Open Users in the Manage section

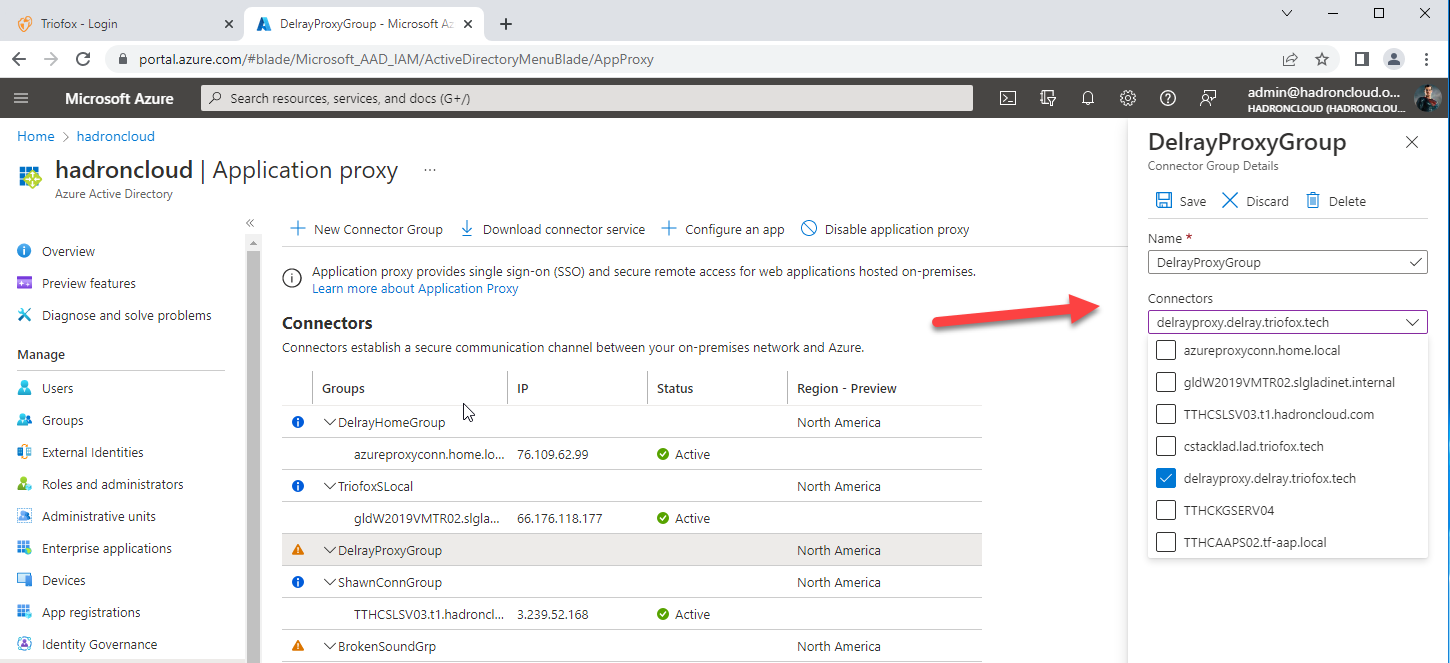57,388
